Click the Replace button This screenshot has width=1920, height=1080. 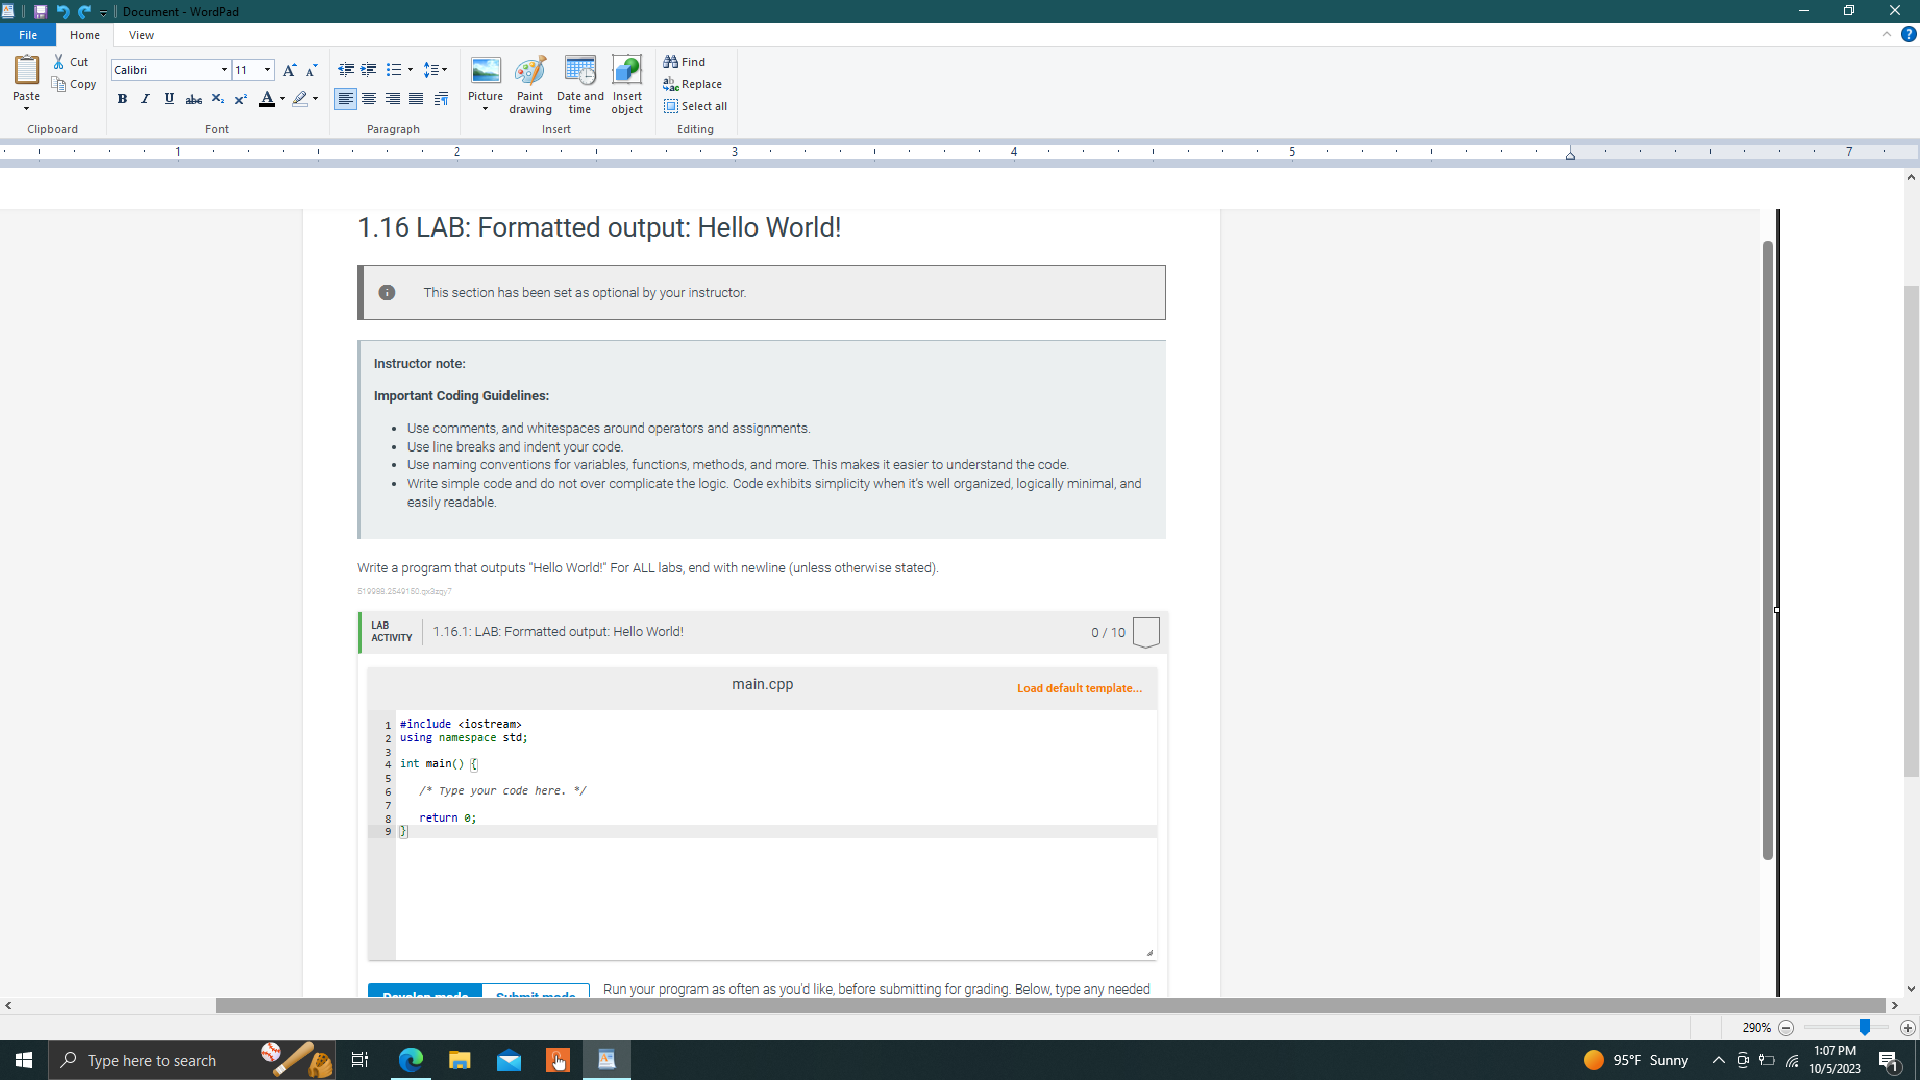pos(692,84)
